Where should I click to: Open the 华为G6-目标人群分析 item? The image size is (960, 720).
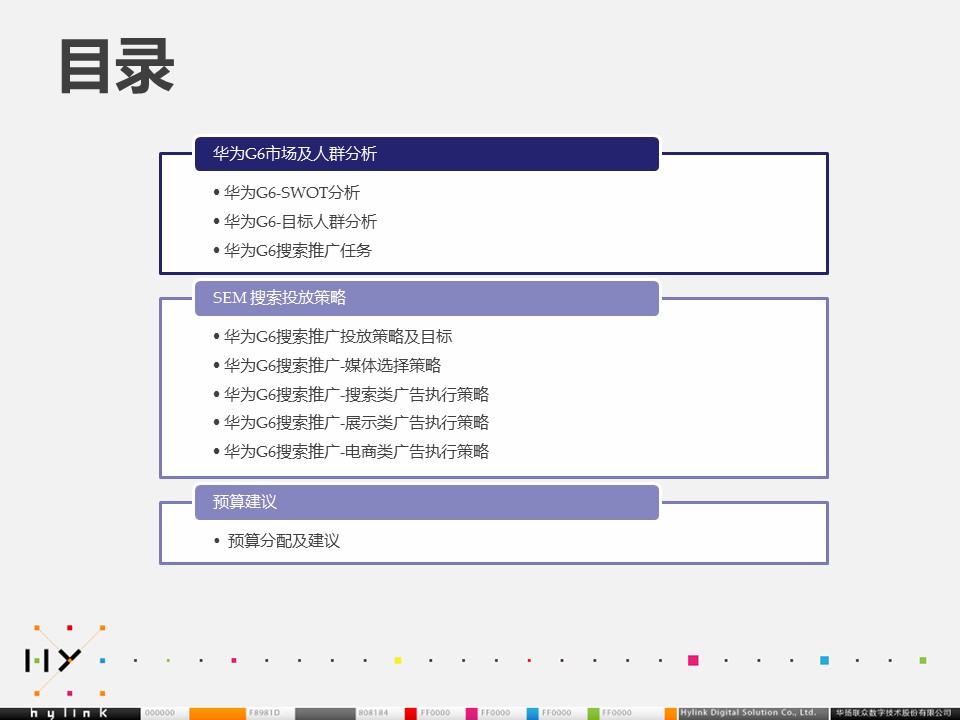tap(300, 222)
